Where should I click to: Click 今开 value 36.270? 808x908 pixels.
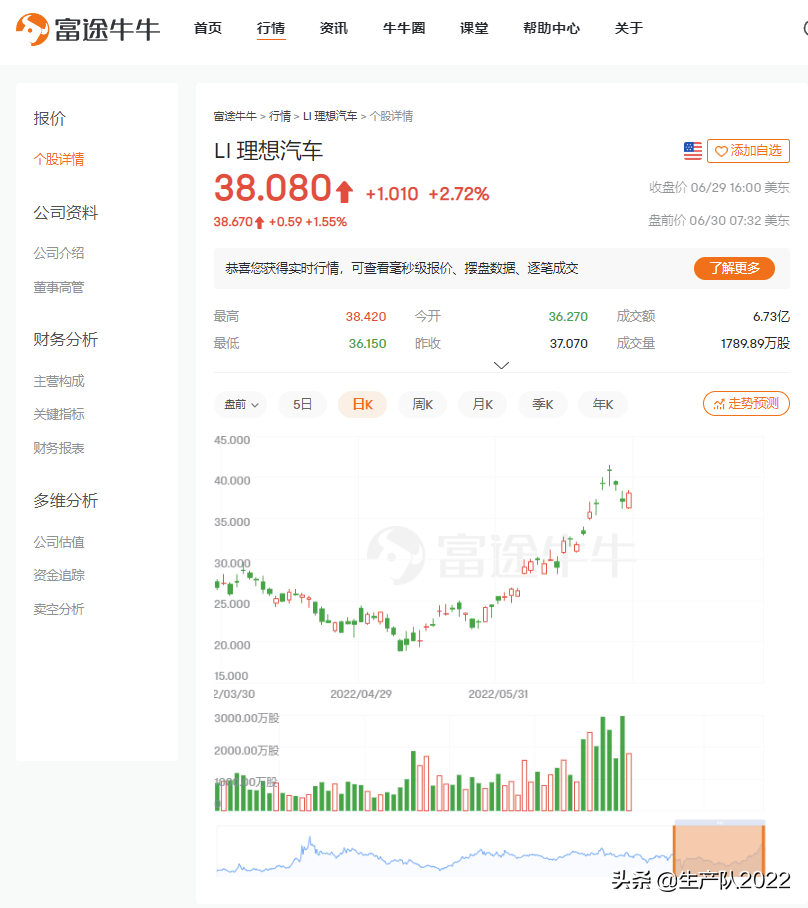568,317
